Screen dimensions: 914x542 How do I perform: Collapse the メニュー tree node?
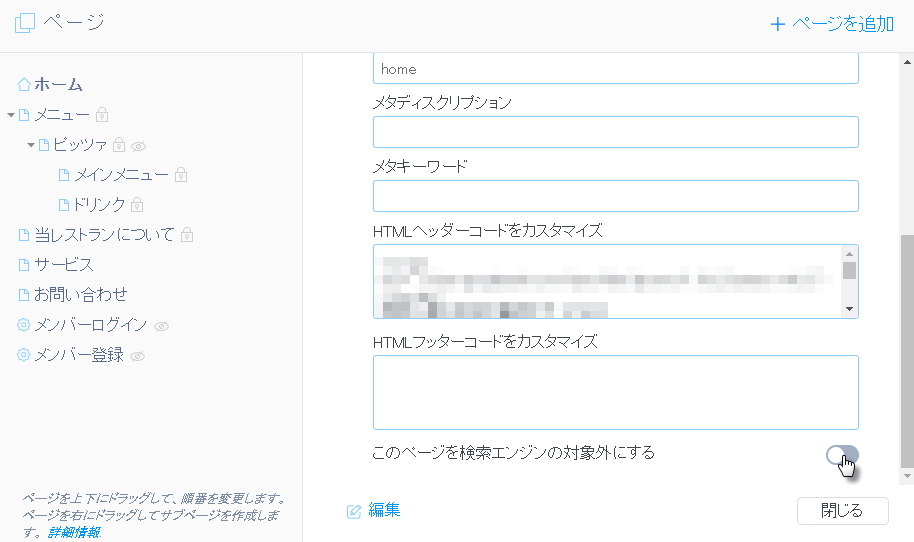(x=10, y=115)
